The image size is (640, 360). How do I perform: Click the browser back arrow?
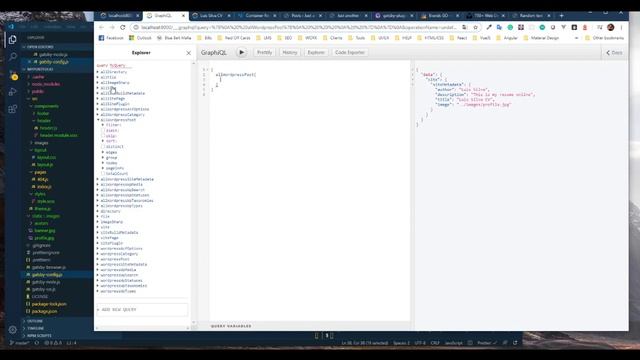coord(101,27)
